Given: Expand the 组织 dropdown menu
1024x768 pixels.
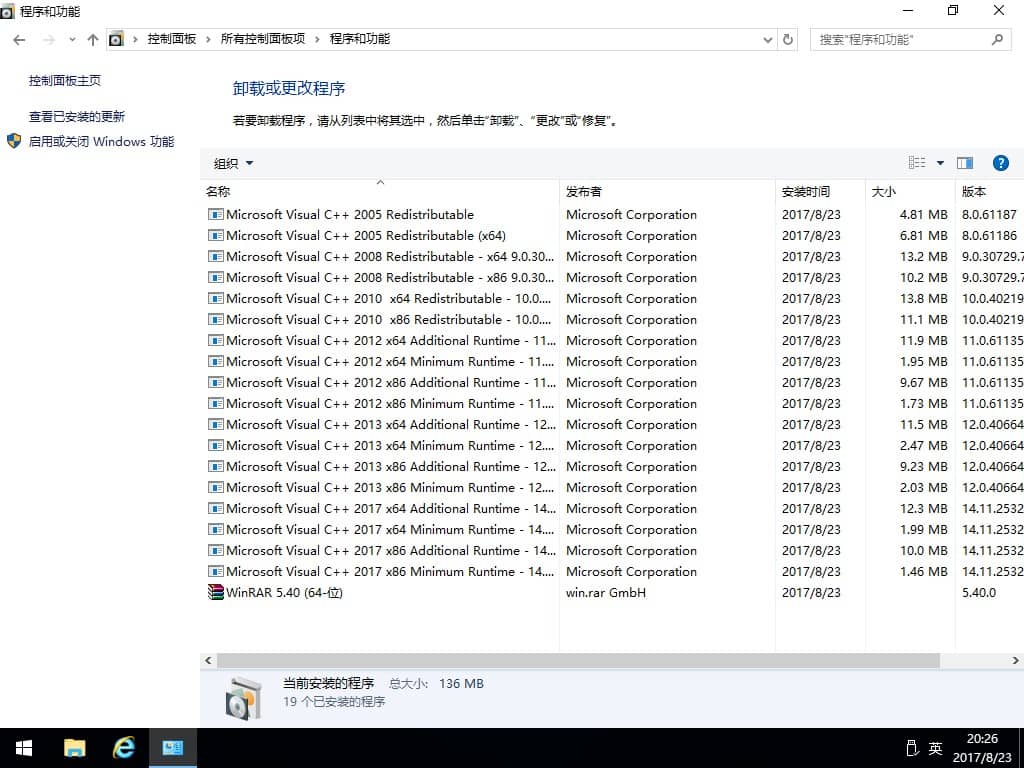Looking at the screenshot, I should [x=233, y=163].
